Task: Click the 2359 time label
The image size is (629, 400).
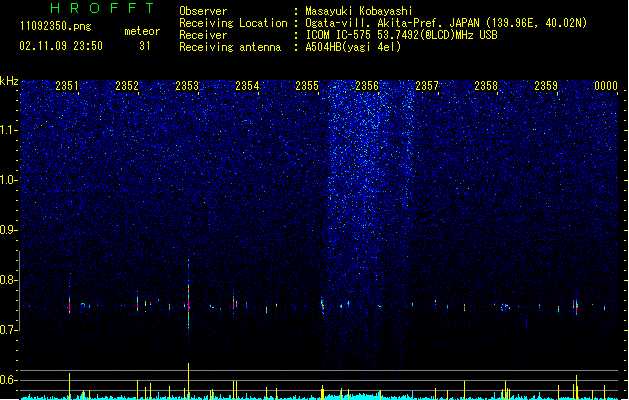Action: point(546,85)
